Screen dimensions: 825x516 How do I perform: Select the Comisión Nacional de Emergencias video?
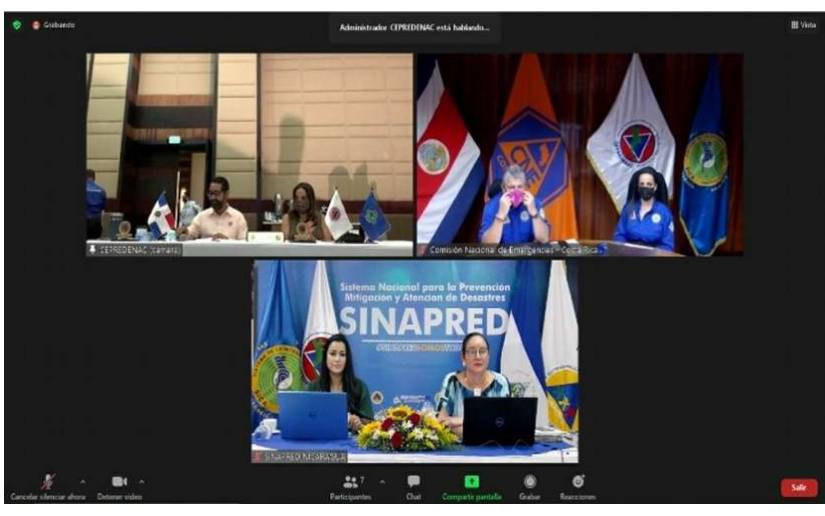coord(579,150)
